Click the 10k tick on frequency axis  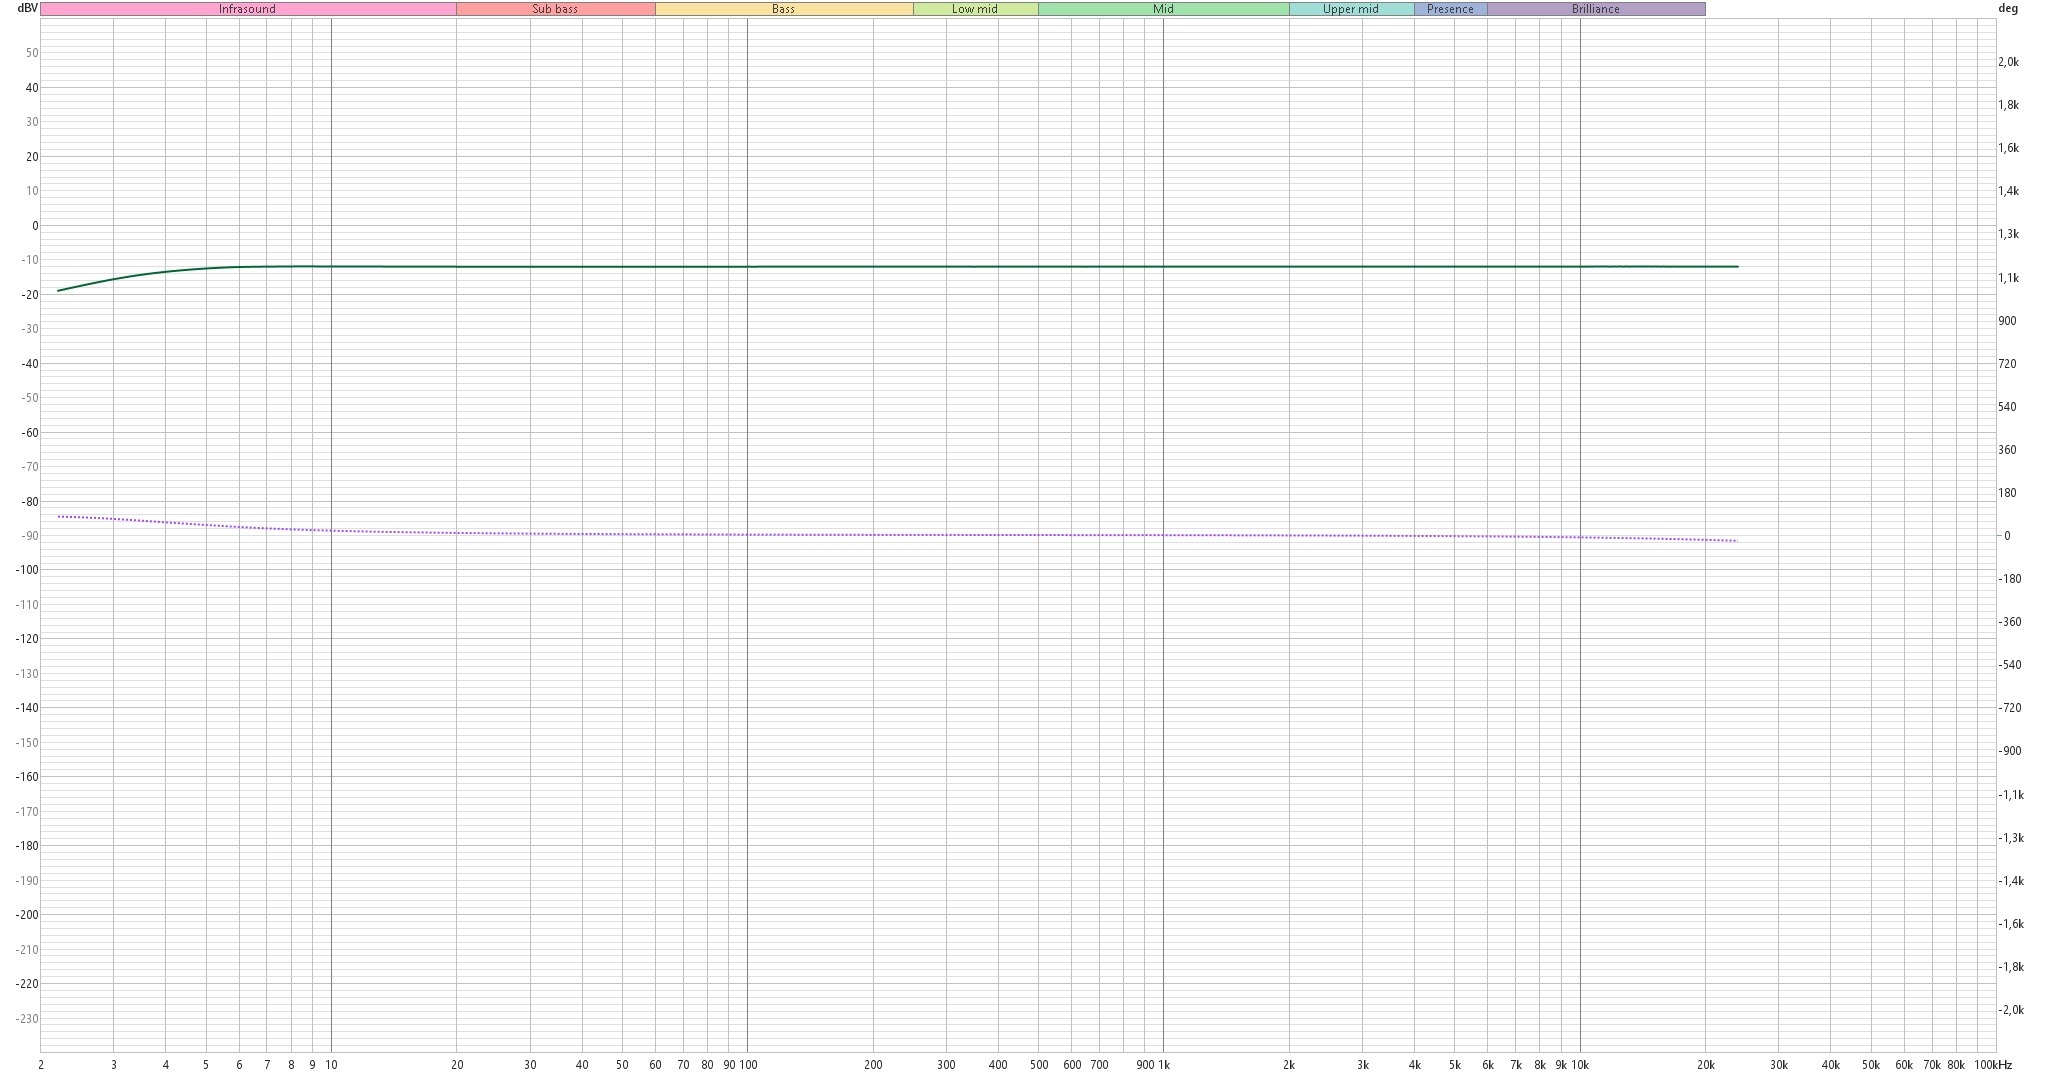pyautogui.click(x=1580, y=1065)
